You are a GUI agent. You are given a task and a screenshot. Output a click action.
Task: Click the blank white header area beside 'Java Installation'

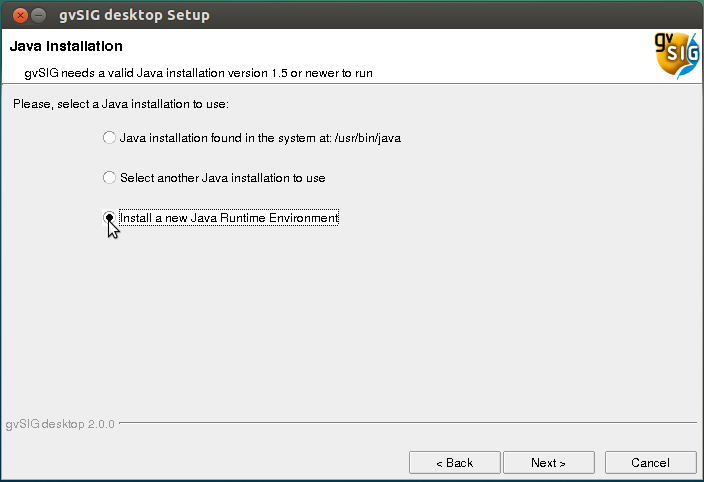coord(400,47)
